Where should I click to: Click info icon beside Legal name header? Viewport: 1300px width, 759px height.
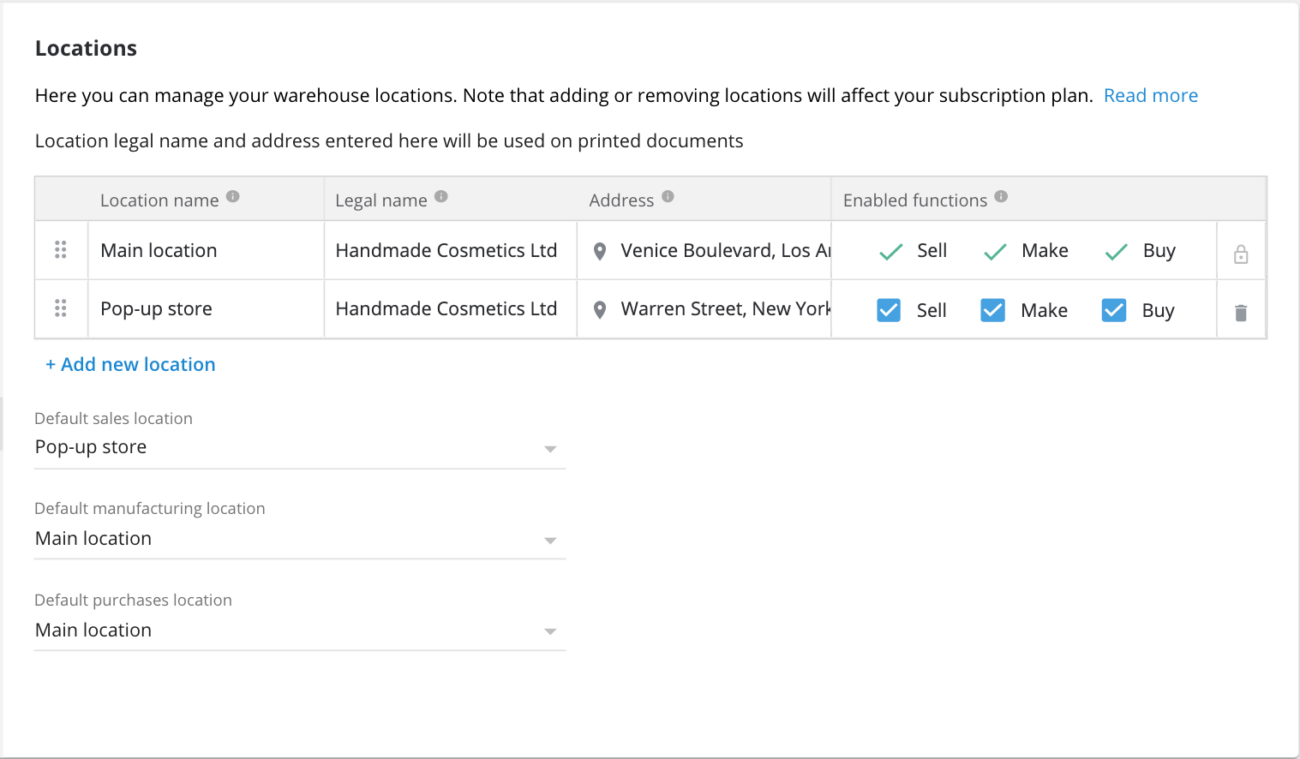tap(441, 197)
